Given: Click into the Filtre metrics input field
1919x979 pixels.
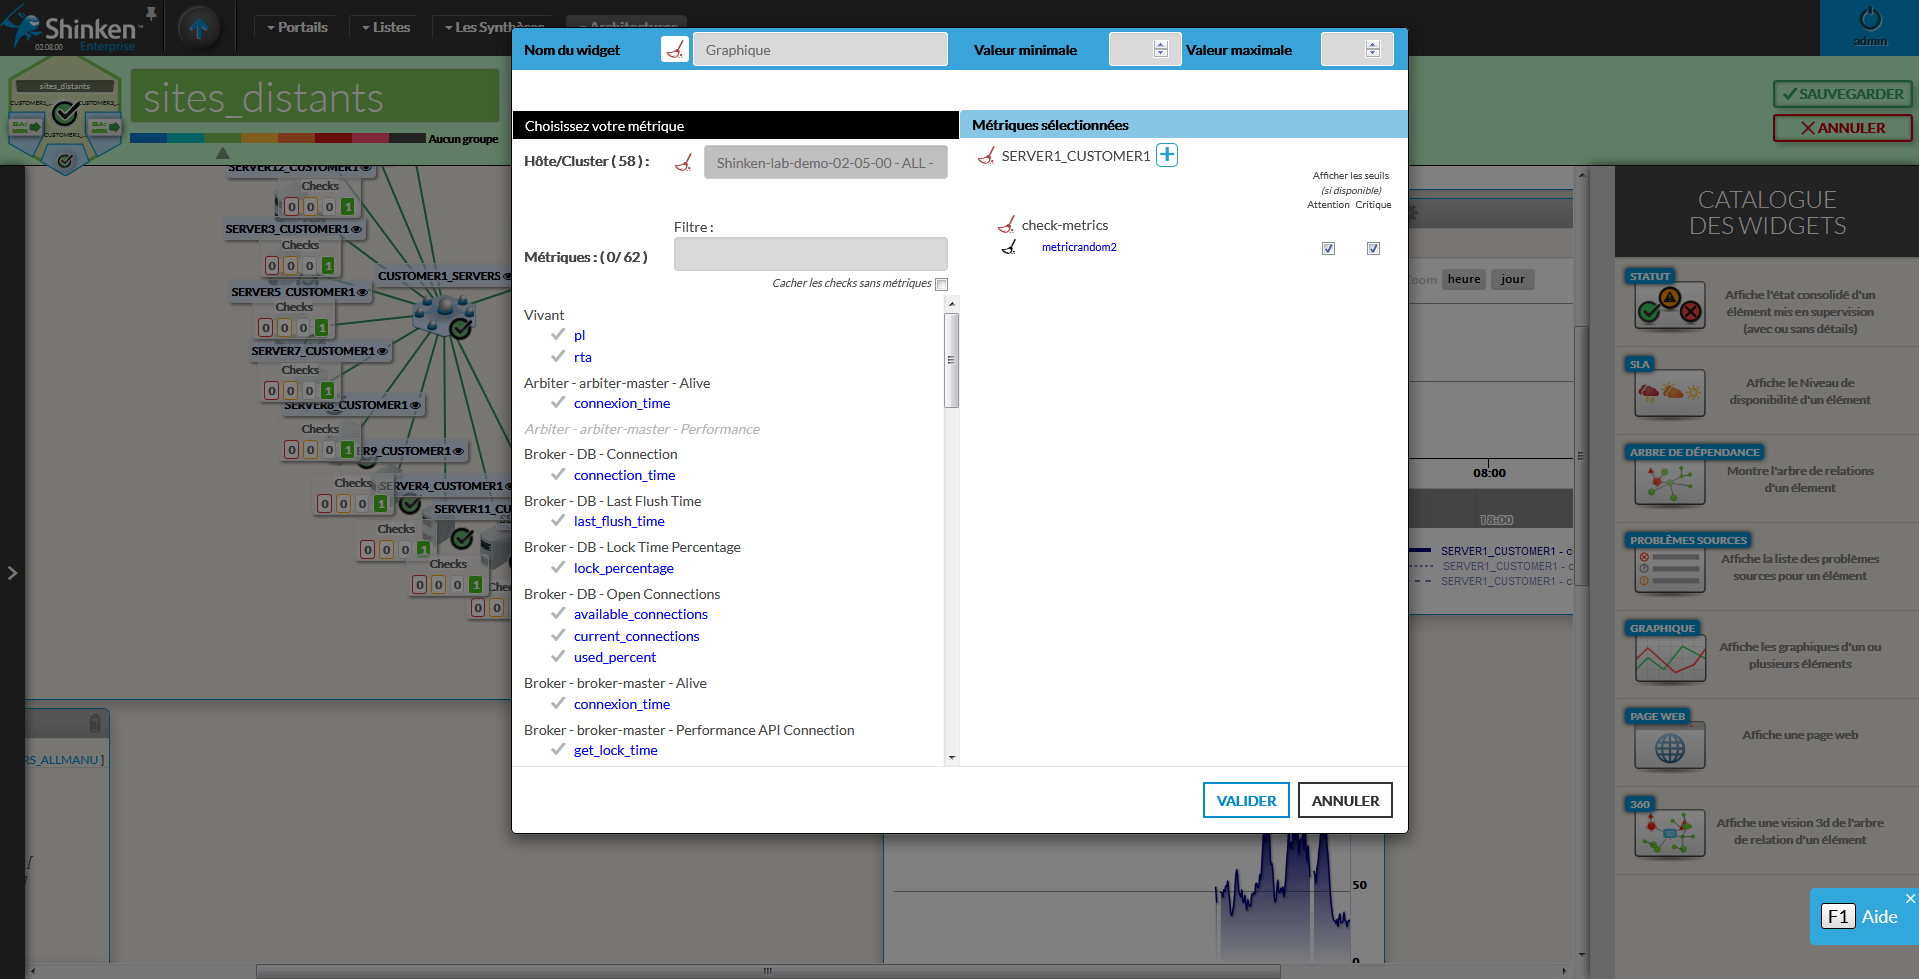Looking at the screenshot, I should (810, 254).
